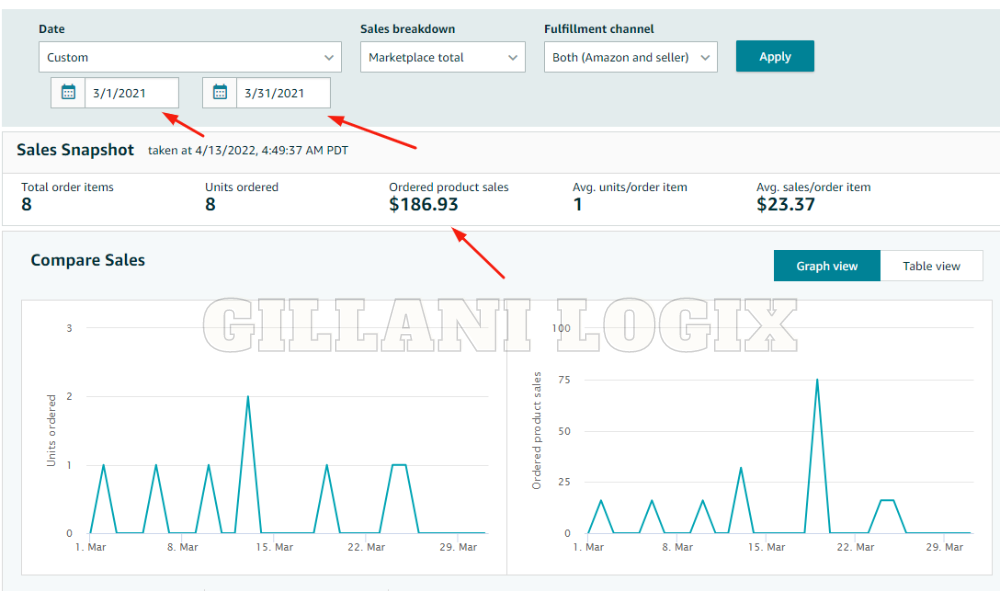Switch to Graph view
The image size is (1000, 600).
coord(826,265)
